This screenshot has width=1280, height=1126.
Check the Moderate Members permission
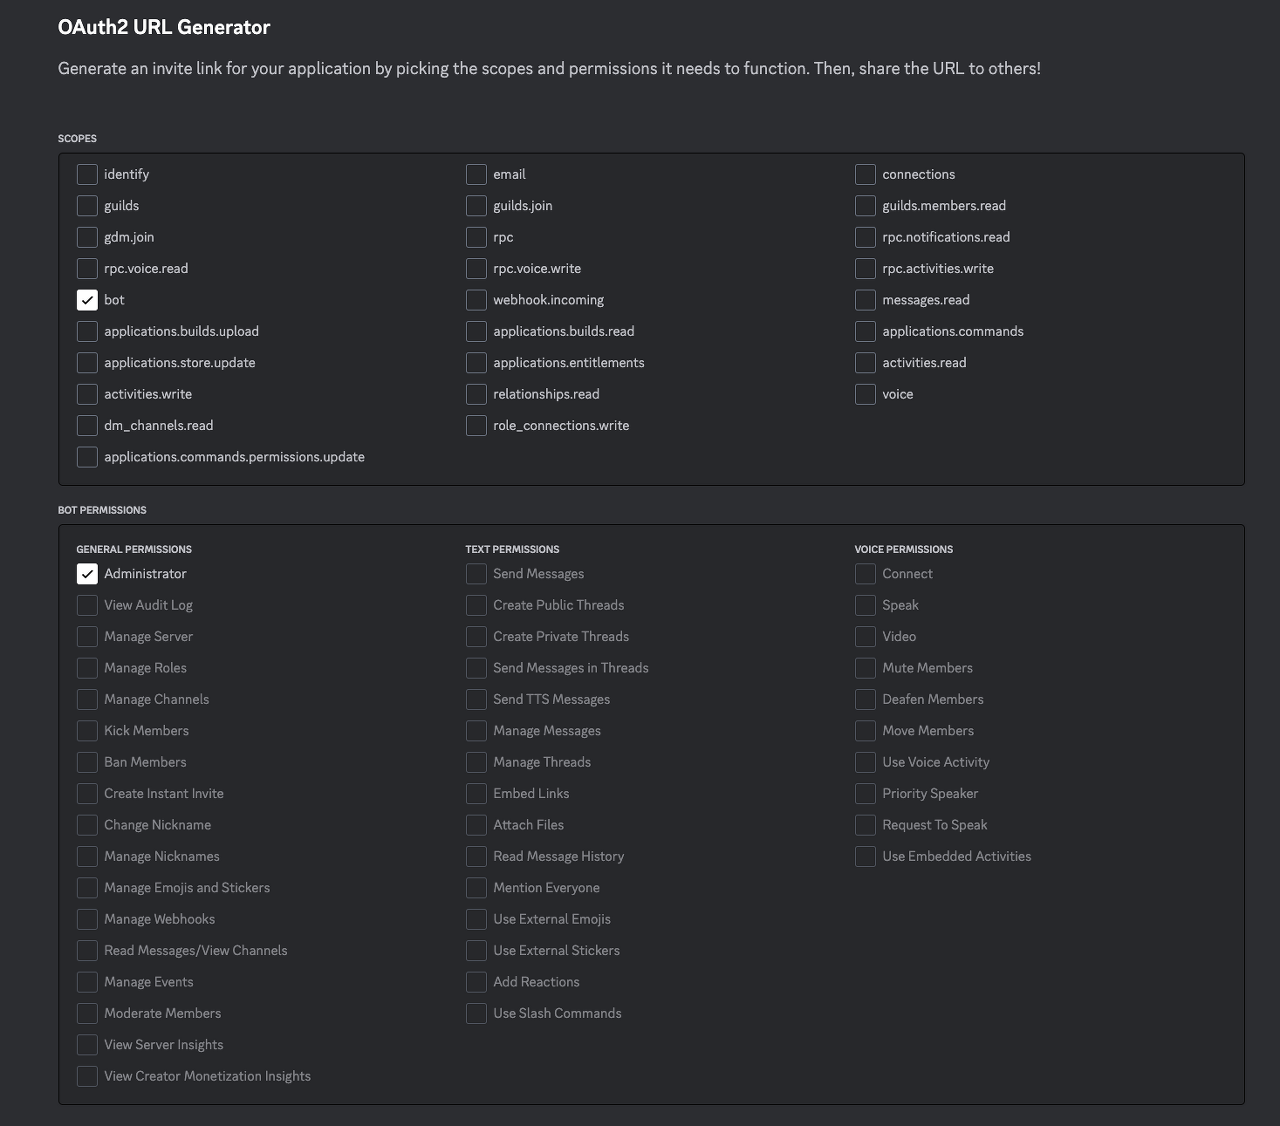click(87, 1013)
